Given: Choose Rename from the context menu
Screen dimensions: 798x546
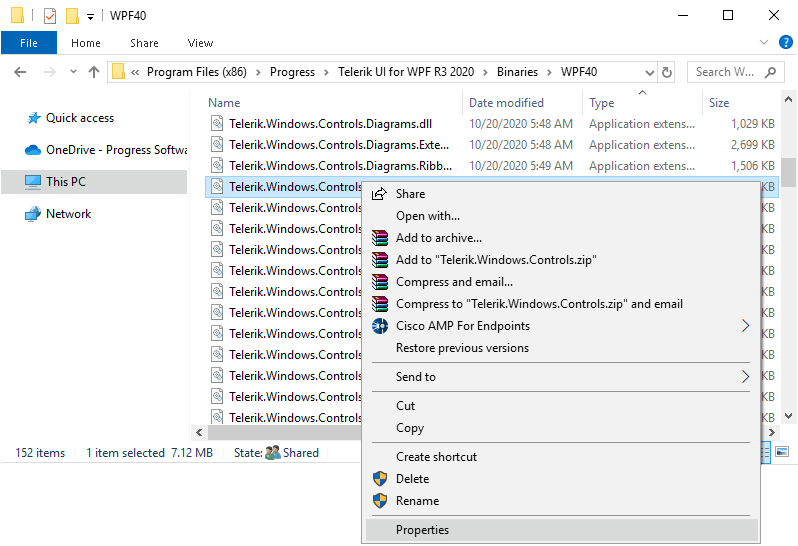Looking at the screenshot, I should [x=562, y=501].
